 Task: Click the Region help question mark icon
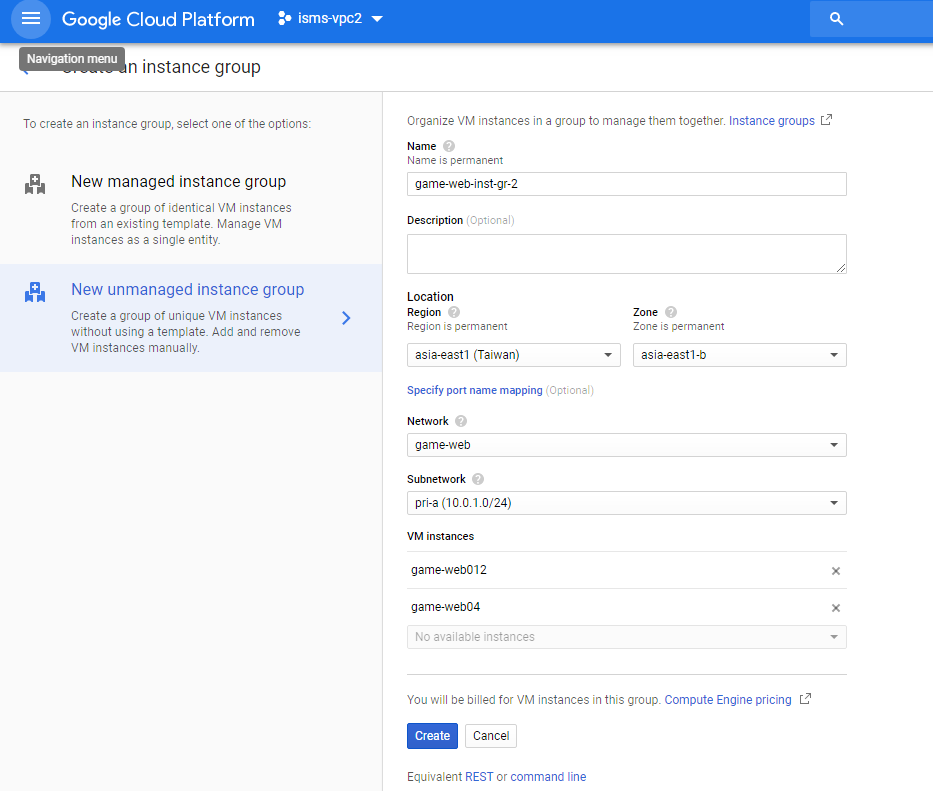click(x=454, y=312)
